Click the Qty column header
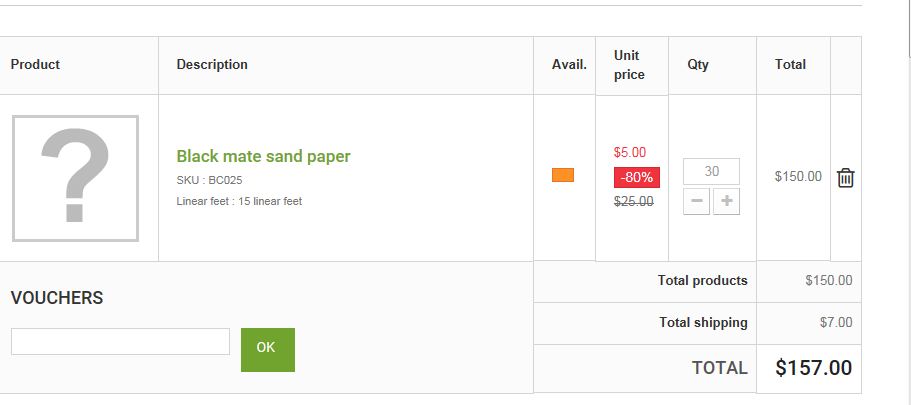The width and height of the screenshot is (911, 405). (x=698, y=64)
